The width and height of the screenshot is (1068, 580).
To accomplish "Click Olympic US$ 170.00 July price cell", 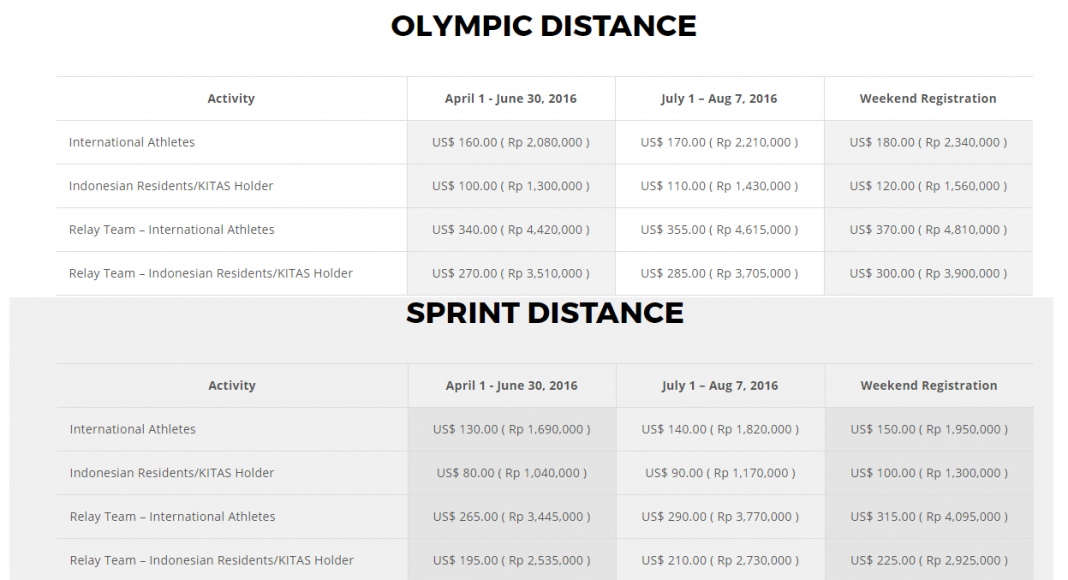I will (x=719, y=142).
